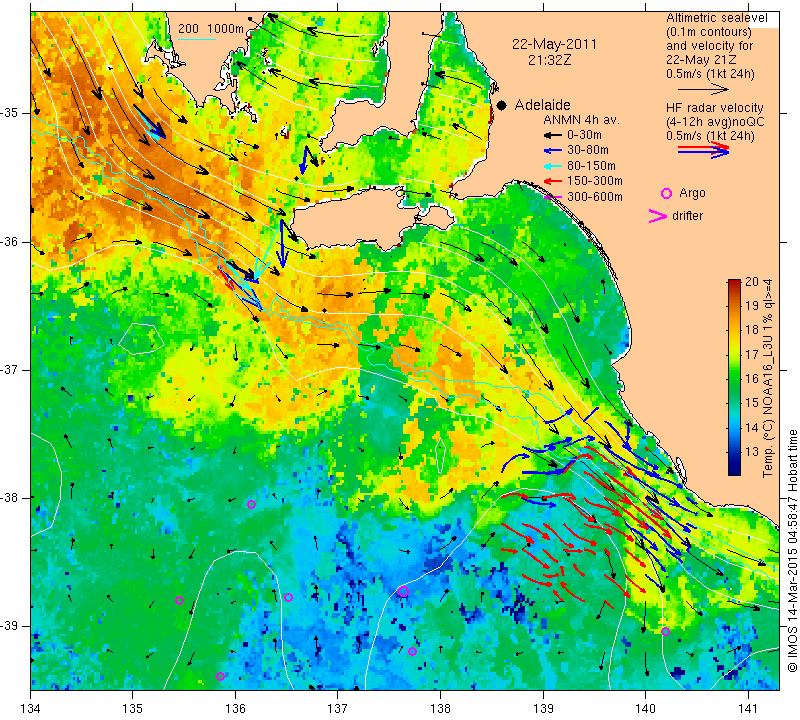The width and height of the screenshot is (800, 720).
Task: Click the red 150-300m legend arrow
Action: pos(552,181)
